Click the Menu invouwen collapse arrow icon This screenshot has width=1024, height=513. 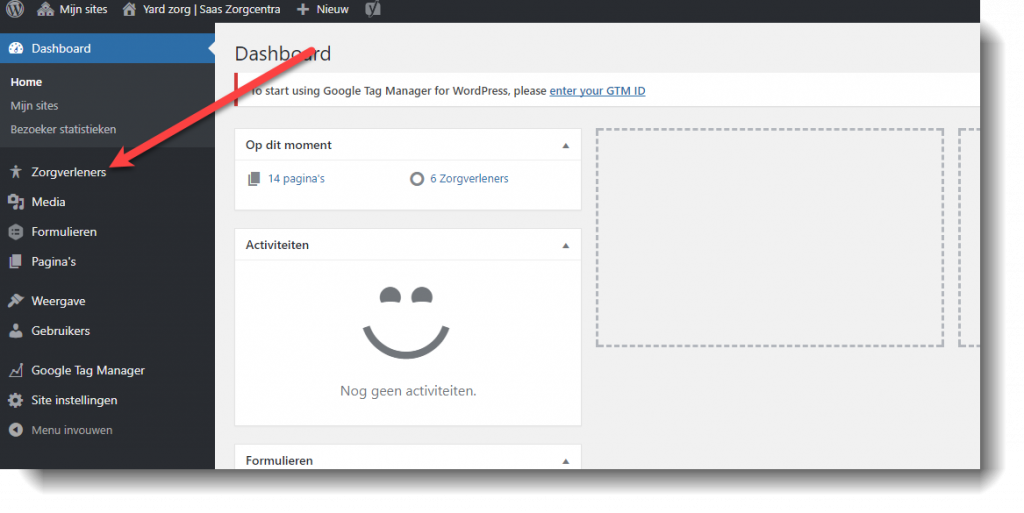pos(16,430)
